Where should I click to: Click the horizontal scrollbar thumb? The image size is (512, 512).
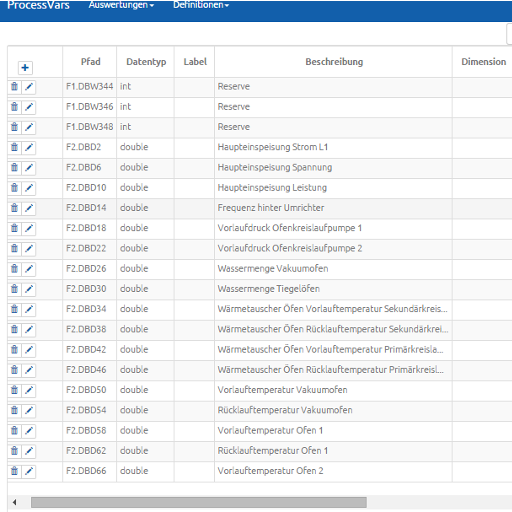tap(199, 502)
